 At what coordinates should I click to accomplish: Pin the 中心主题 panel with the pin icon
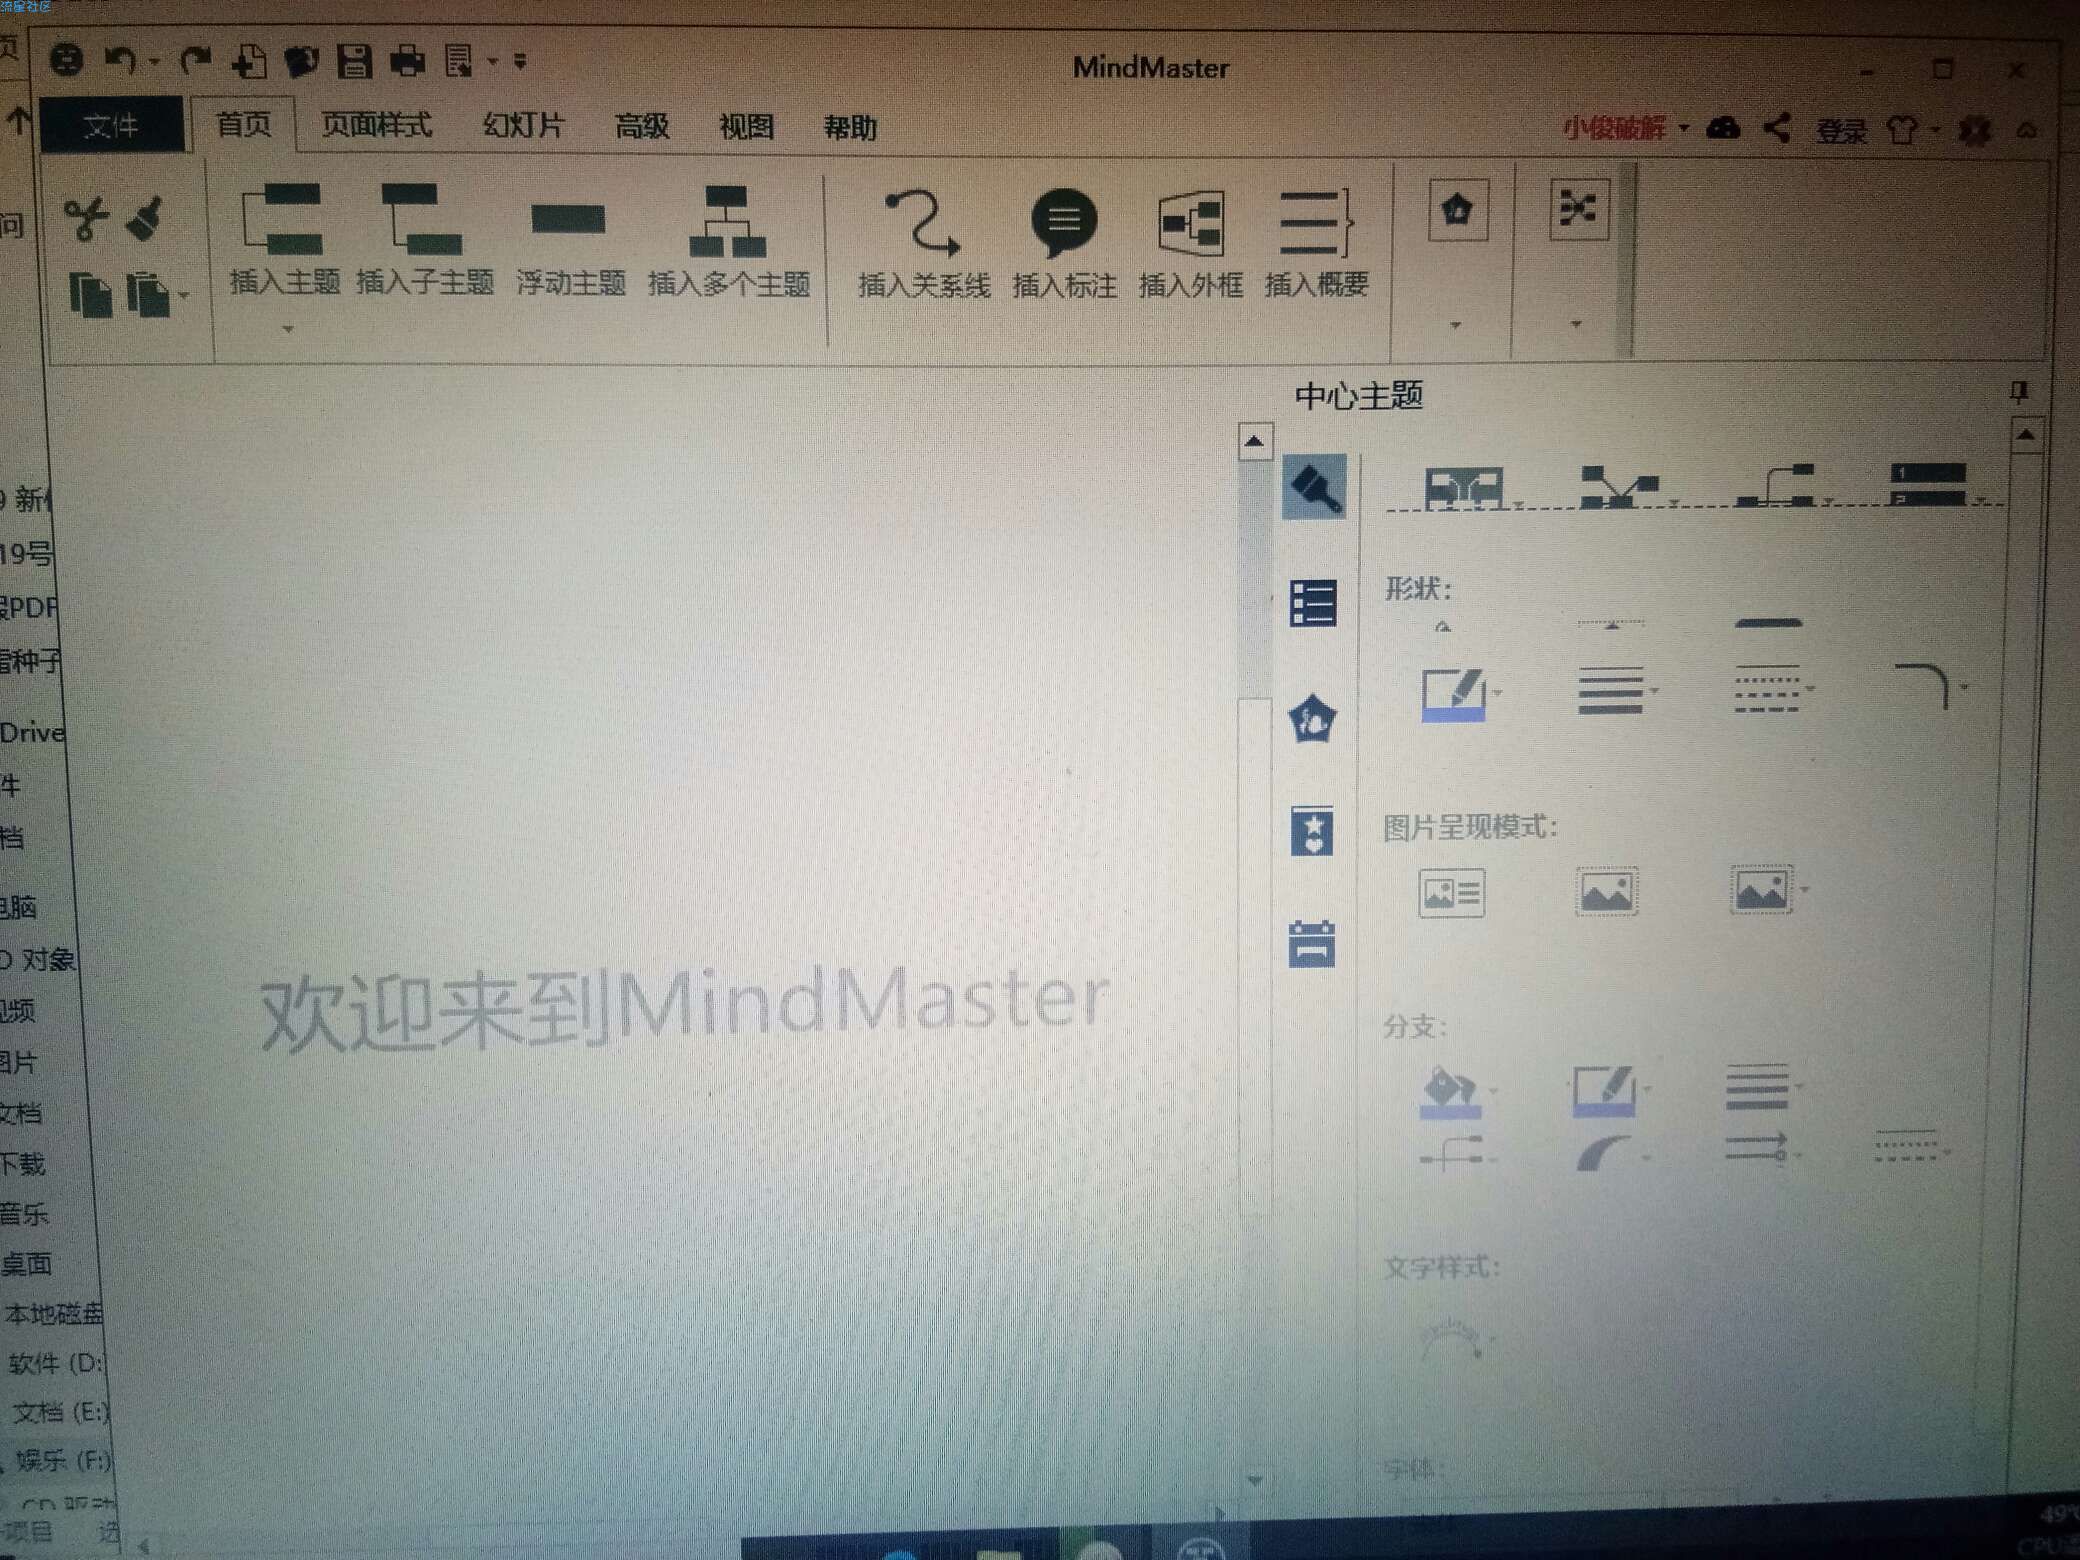pos(2019,391)
